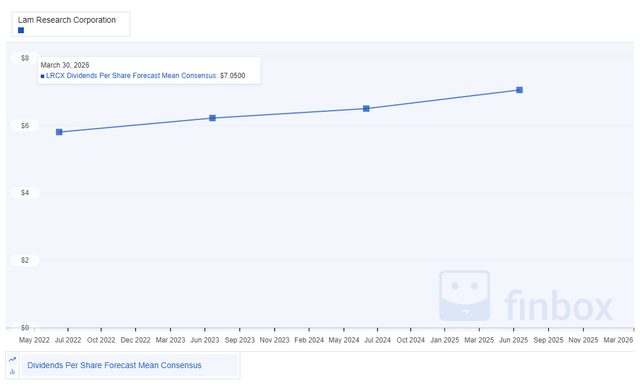Click Lam Research legend blue square
Image resolution: width=640 pixels, height=385 pixels.
[21, 30]
